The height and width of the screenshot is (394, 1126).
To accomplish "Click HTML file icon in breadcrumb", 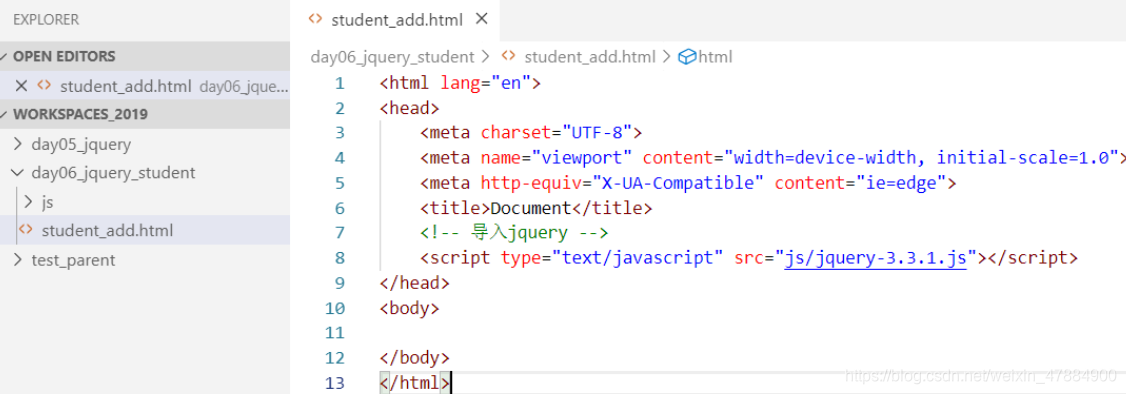I will 508,56.
